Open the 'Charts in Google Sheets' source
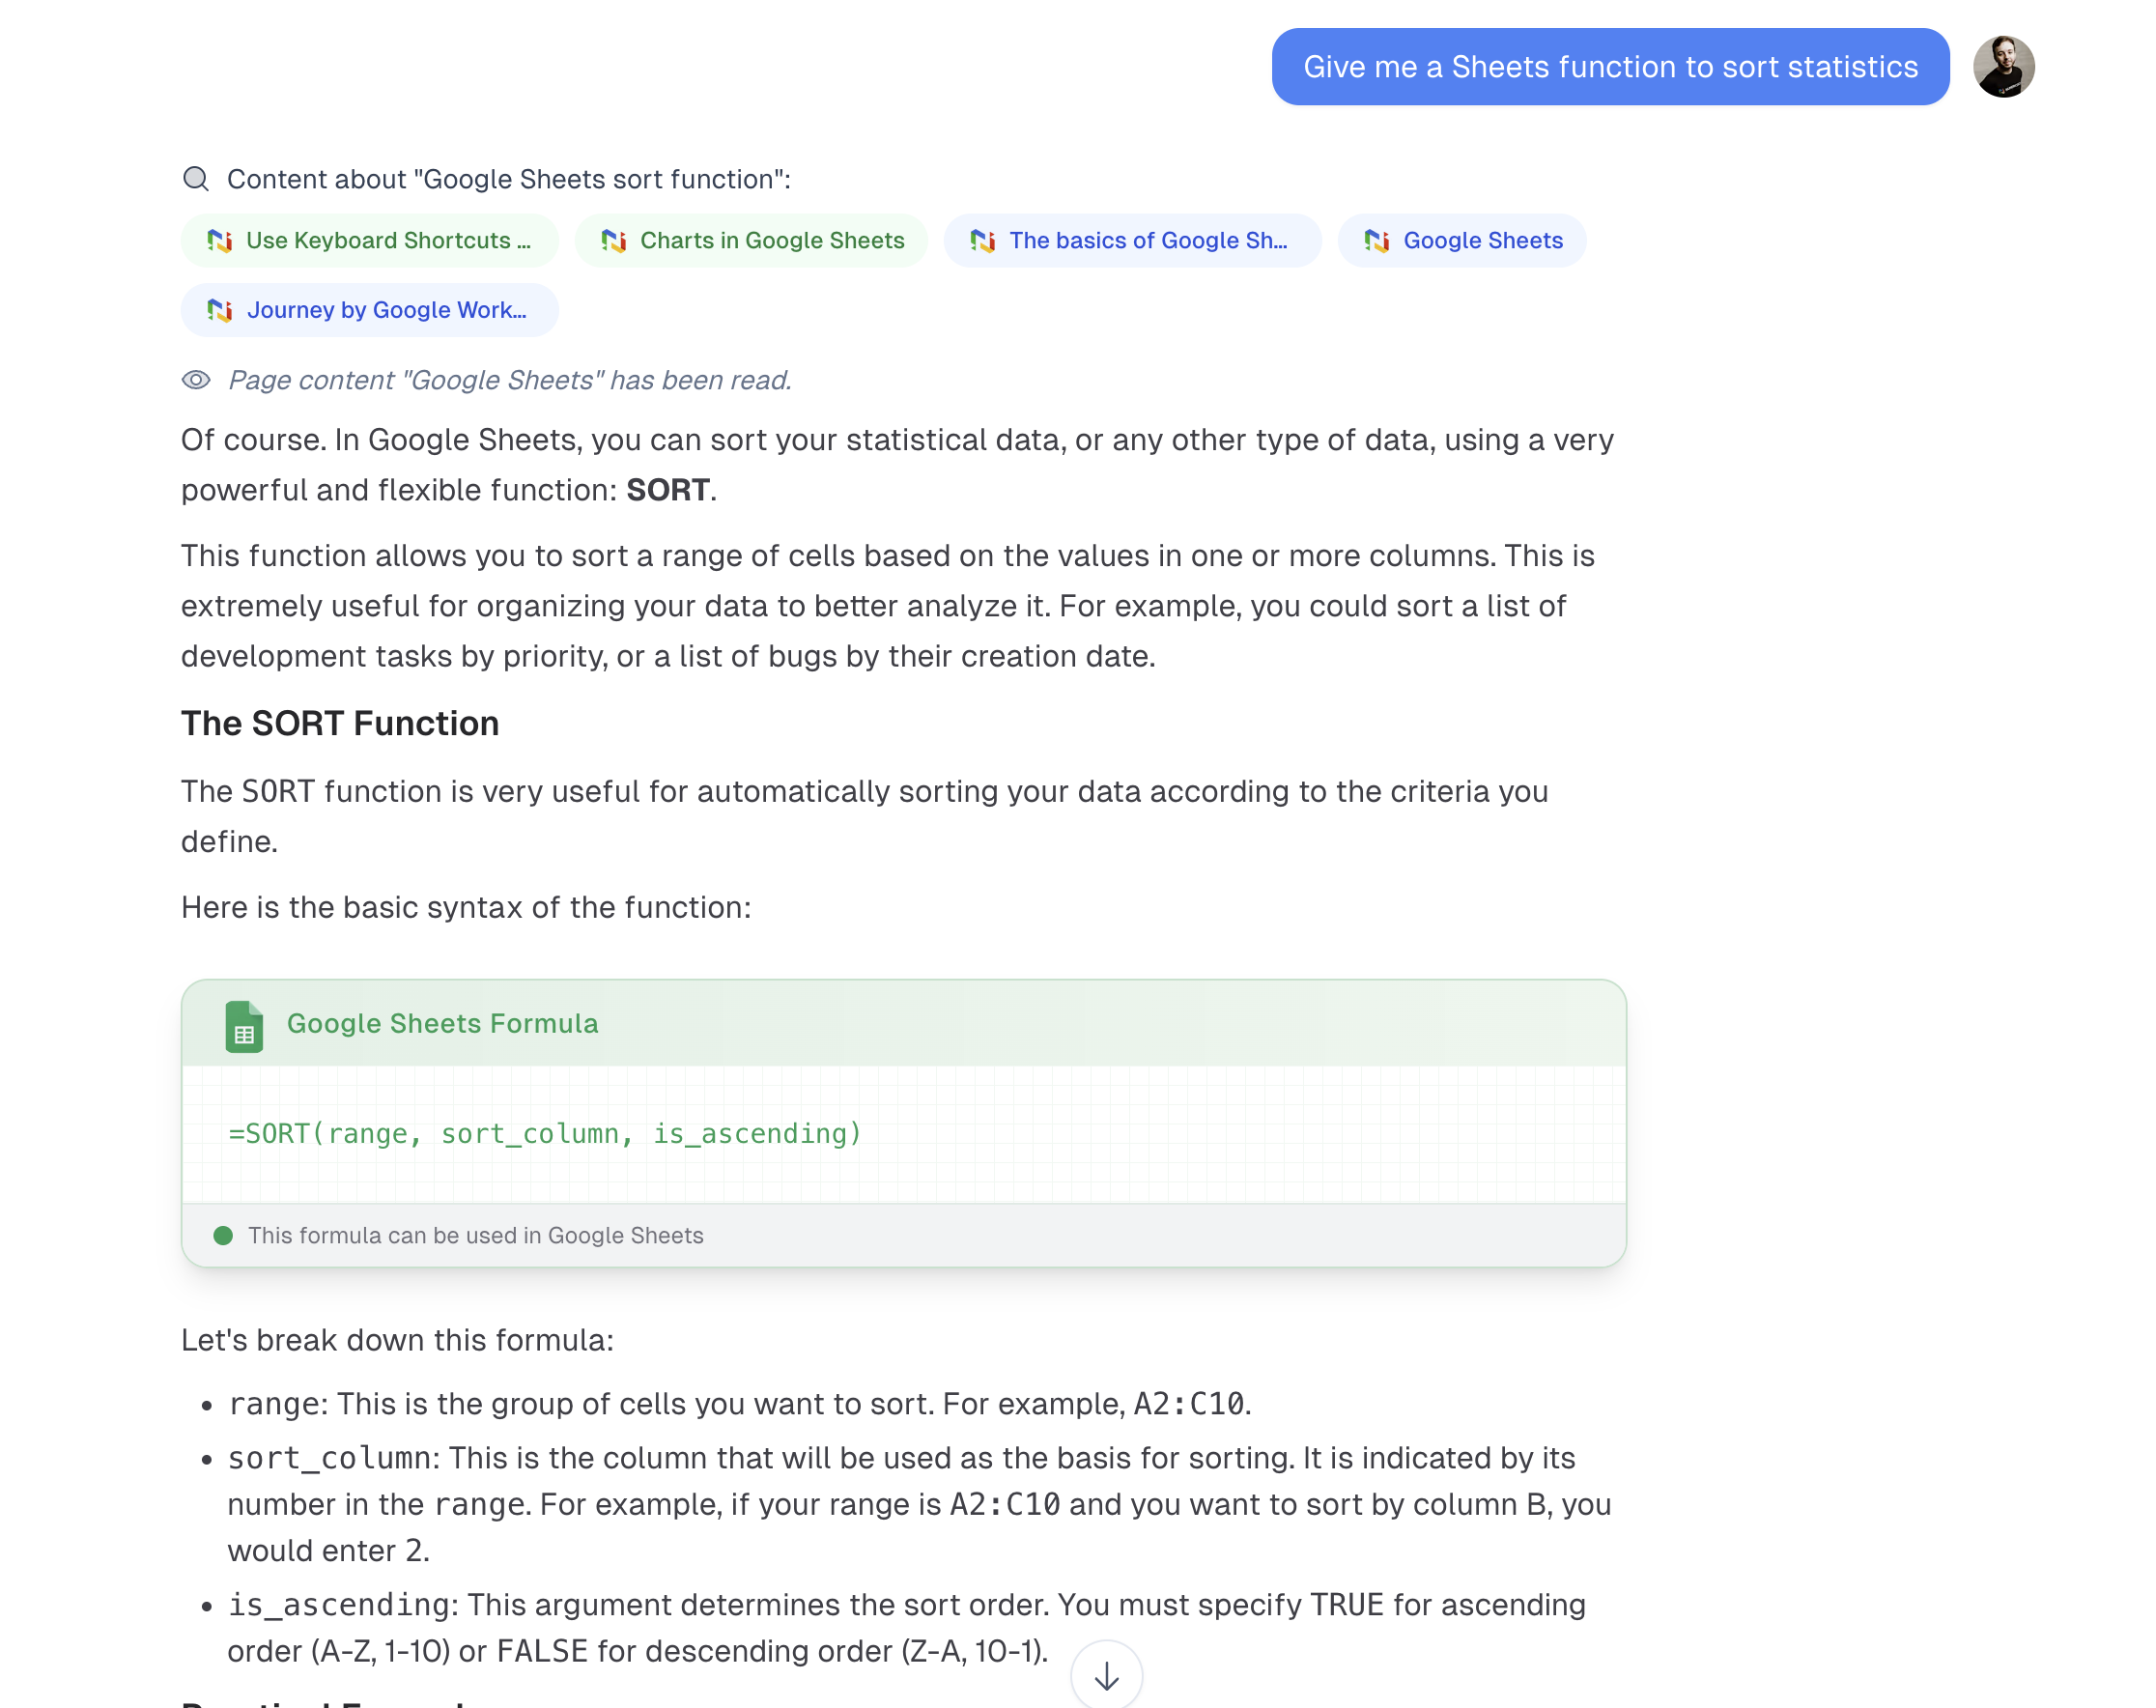The image size is (2156, 1708). [772, 240]
